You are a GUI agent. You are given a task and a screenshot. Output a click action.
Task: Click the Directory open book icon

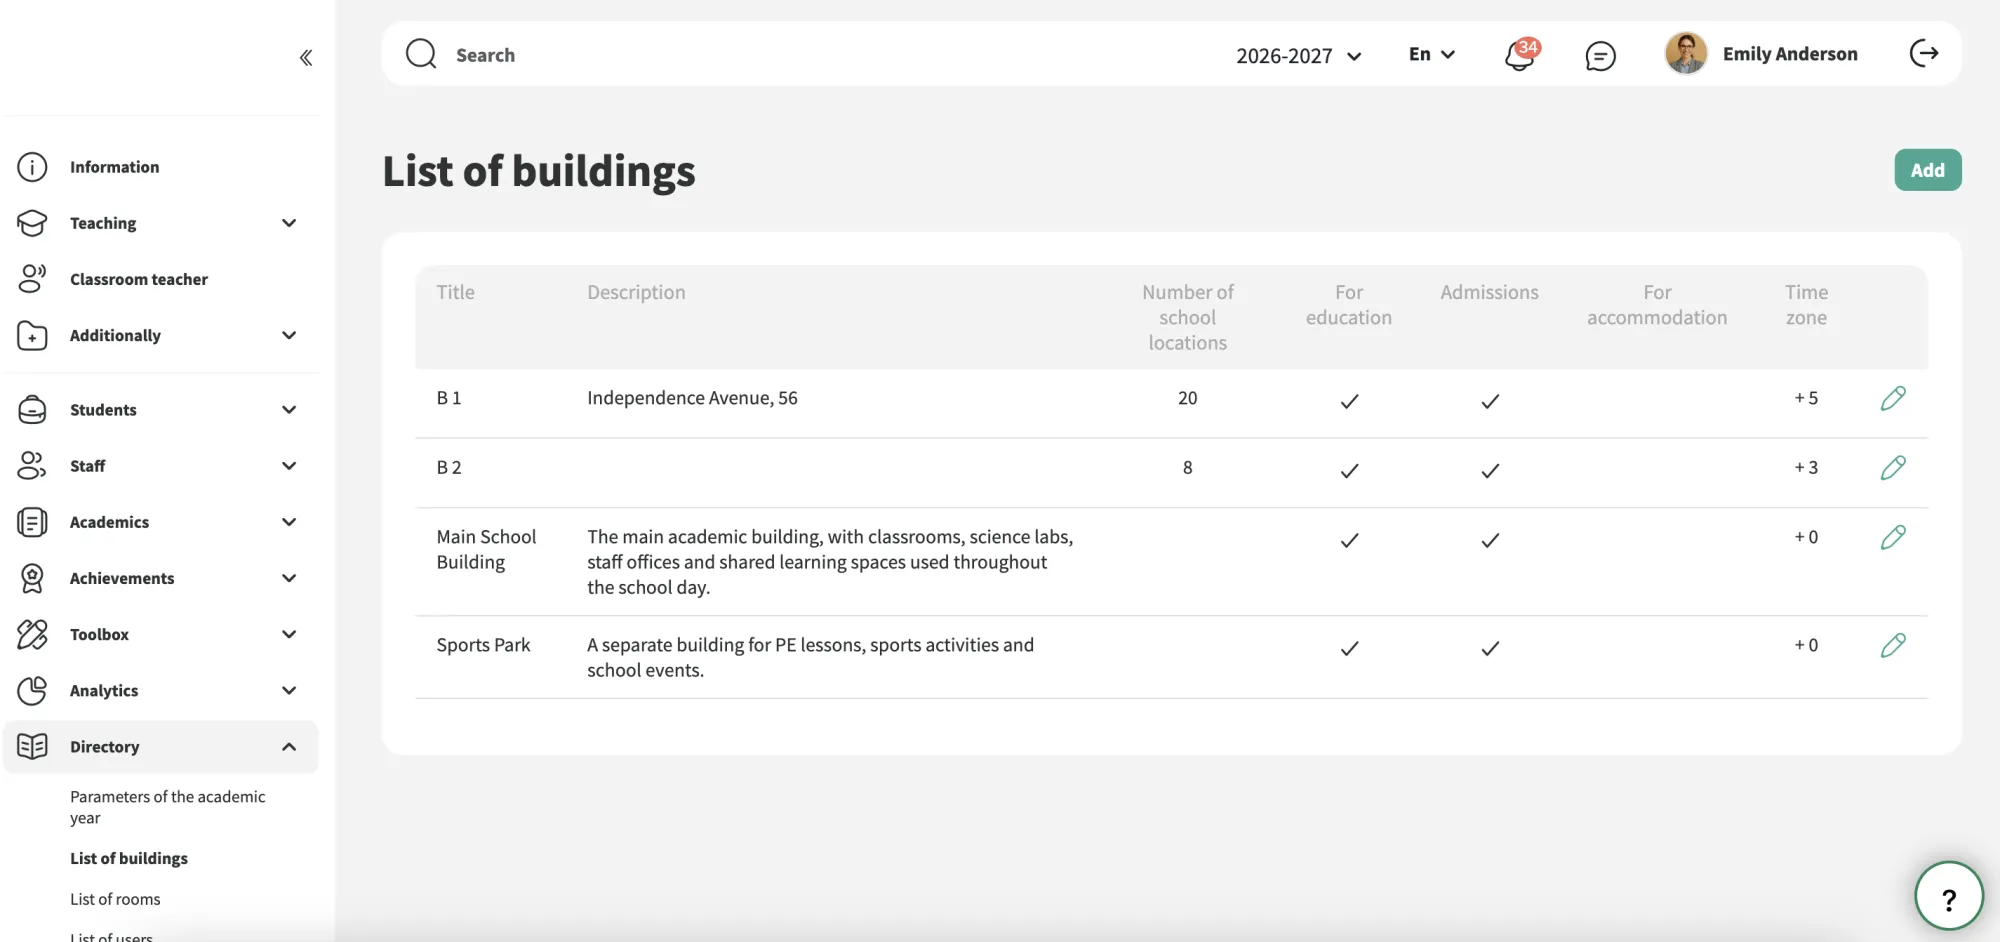(32, 746)
